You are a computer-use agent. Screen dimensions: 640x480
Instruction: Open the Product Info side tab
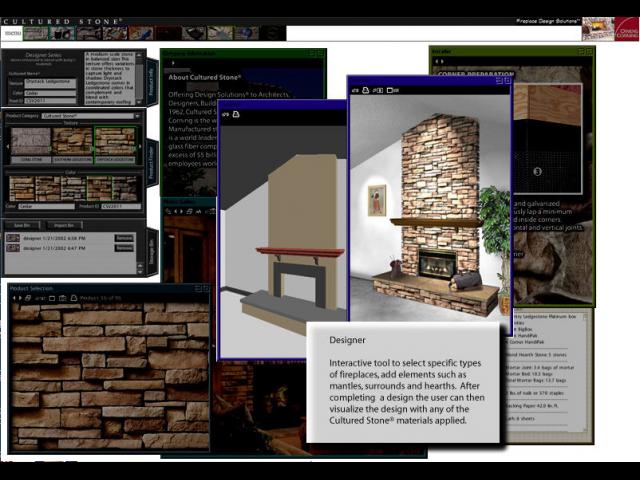(x=151, y=82)
